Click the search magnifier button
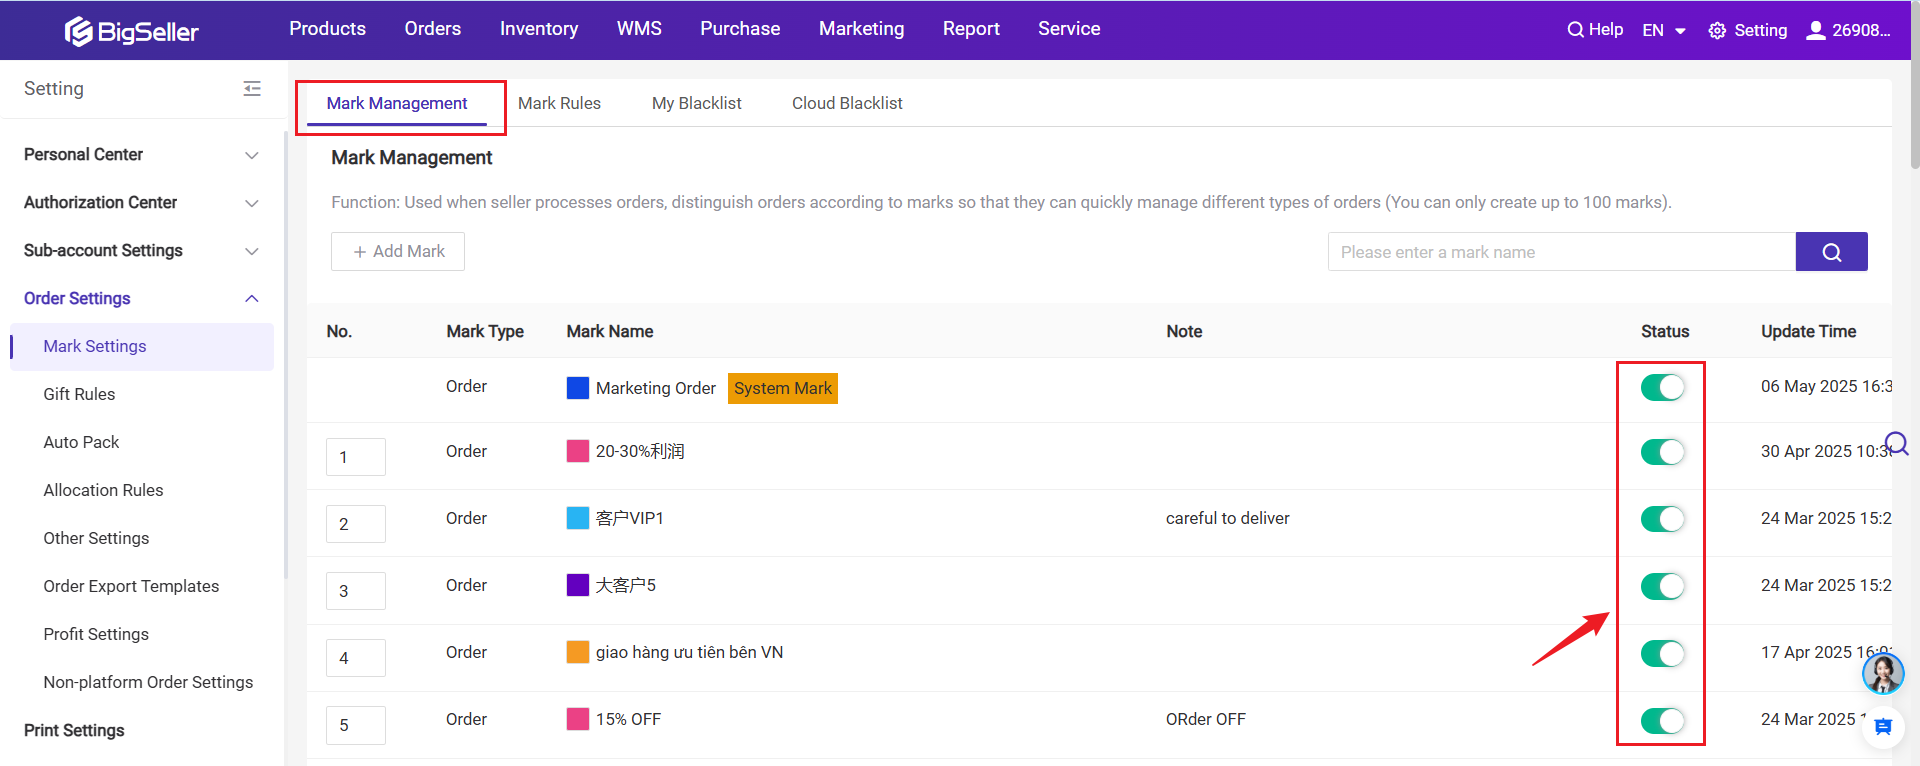This screenshot has width=1920, height=766. coord(1831,252)
